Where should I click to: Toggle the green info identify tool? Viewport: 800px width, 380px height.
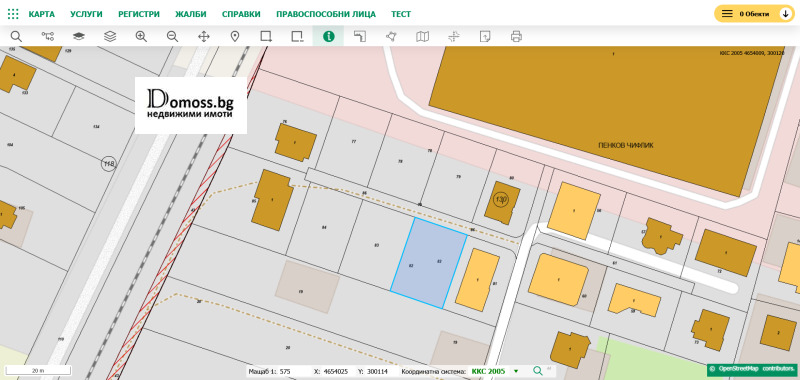point(329,36)
